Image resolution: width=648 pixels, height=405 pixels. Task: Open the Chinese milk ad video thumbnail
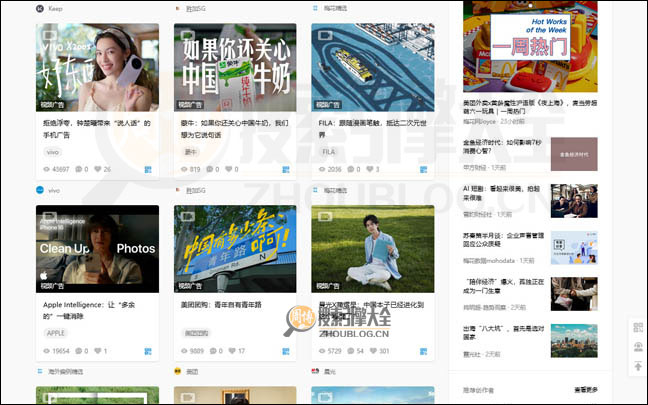pyautogui.click(x=235, y=67)
